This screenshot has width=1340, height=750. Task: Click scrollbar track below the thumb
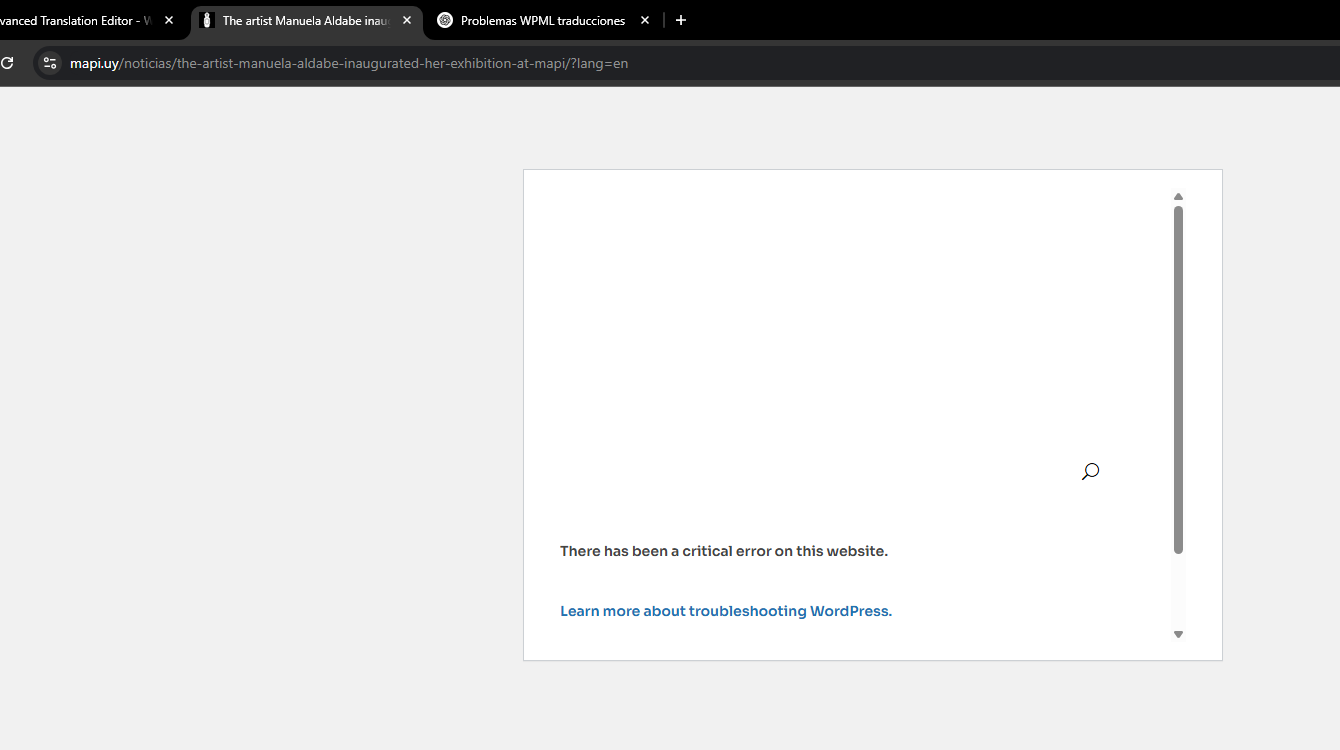click(1178, 590)
